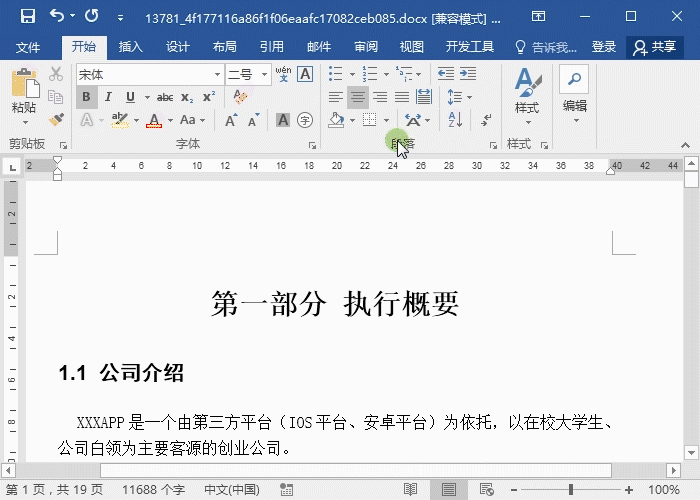
Task: Click the Format Painter brush icon
Action: pyautogui.click(x=56, y=120)
